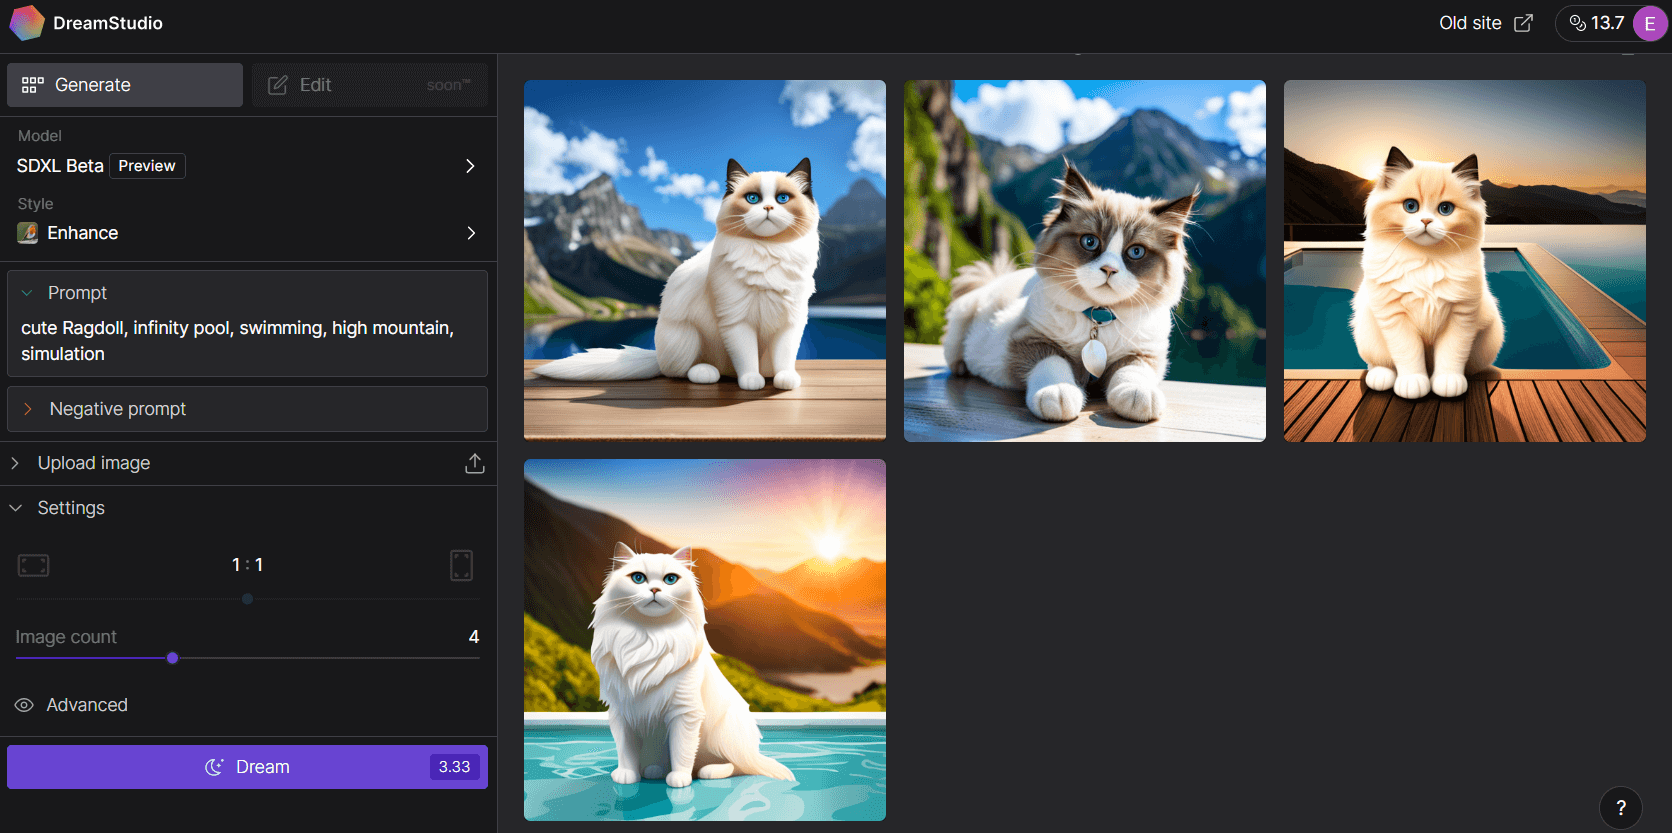Open the sunset pool white cat image

point(704,640)
